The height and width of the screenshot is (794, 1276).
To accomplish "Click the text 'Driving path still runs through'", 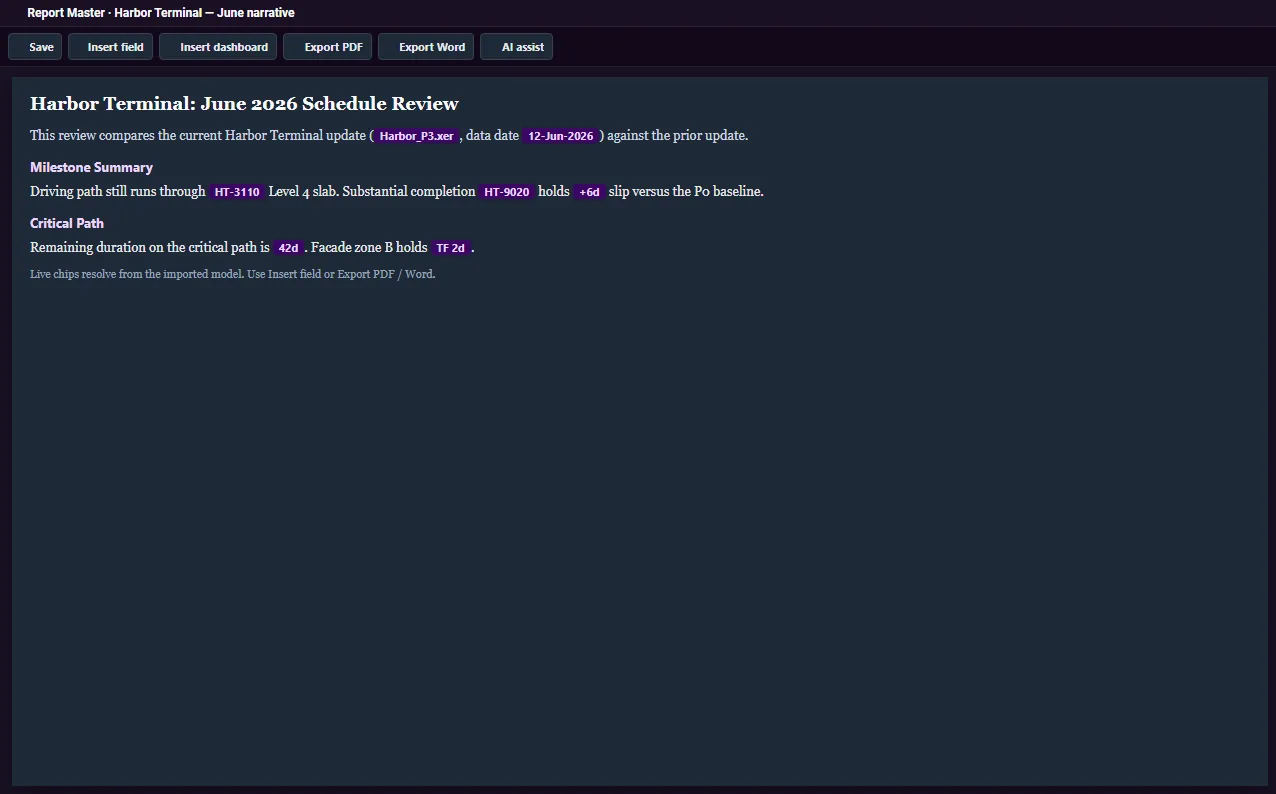I will (x=118, y=191).
